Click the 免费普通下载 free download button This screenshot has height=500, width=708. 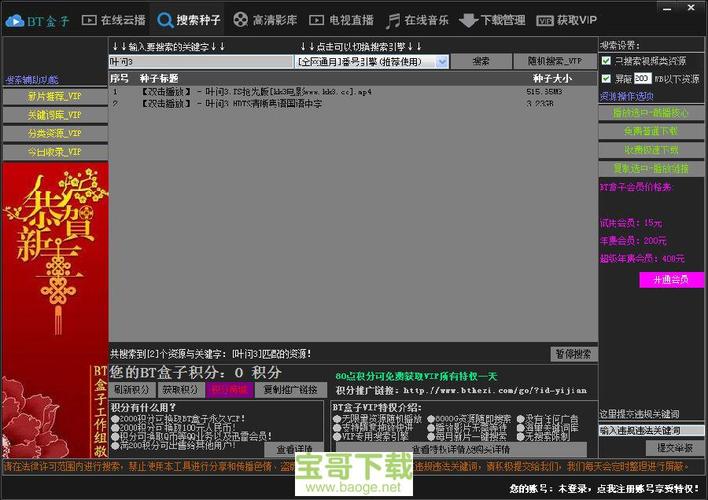coord(651,131)
